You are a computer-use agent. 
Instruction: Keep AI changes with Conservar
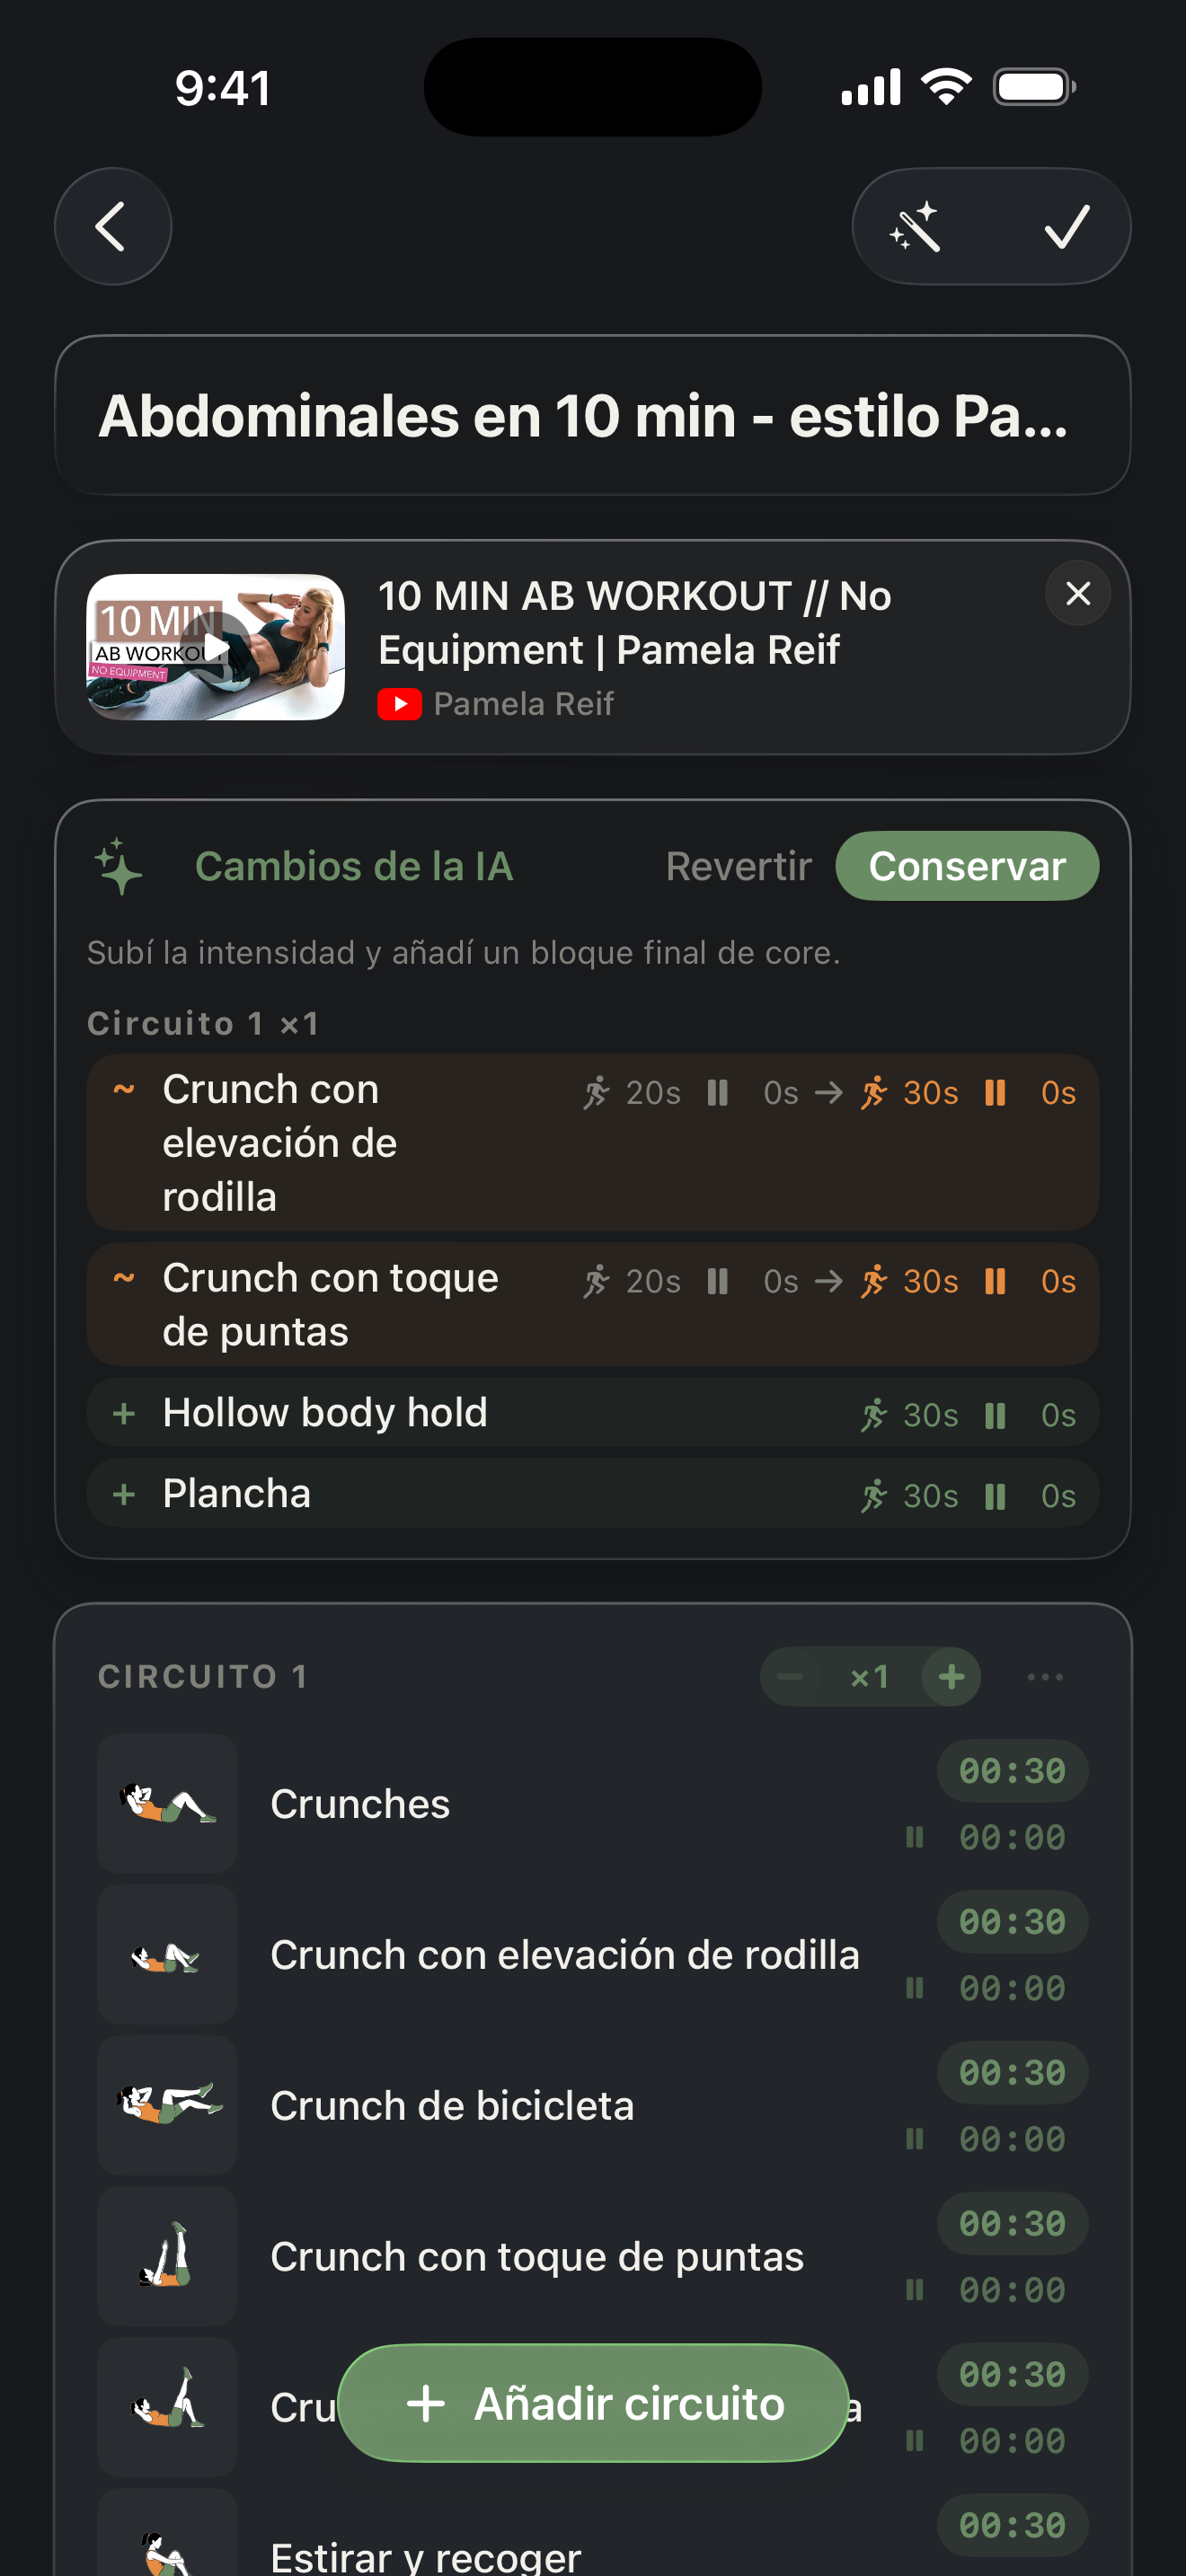point(967,866)
